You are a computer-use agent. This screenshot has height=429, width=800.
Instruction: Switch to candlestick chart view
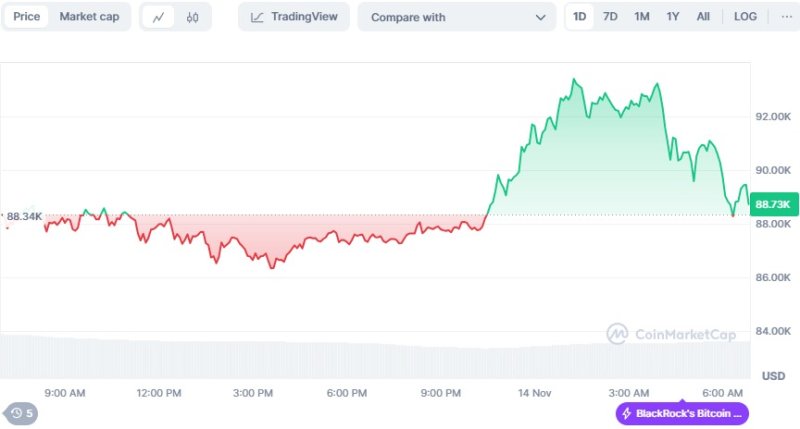(x=193, y=17)
